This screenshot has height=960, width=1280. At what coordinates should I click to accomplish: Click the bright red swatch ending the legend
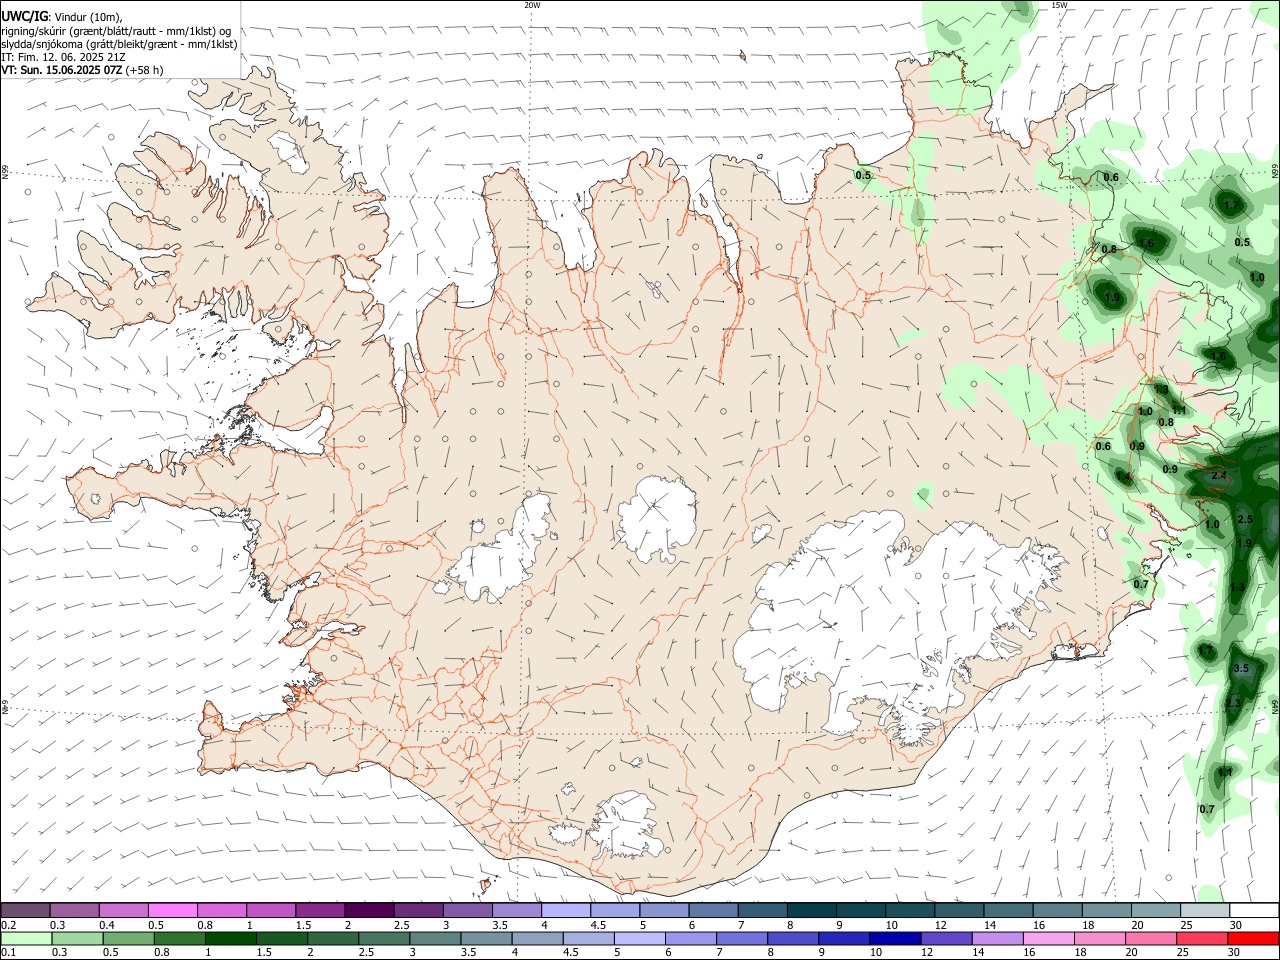tap(1254, 938)
